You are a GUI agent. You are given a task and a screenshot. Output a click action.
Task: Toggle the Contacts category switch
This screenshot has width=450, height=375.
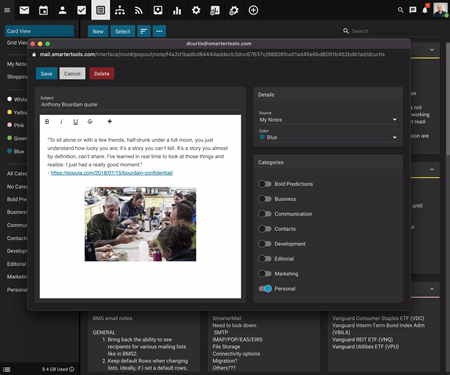pos(265,229)
